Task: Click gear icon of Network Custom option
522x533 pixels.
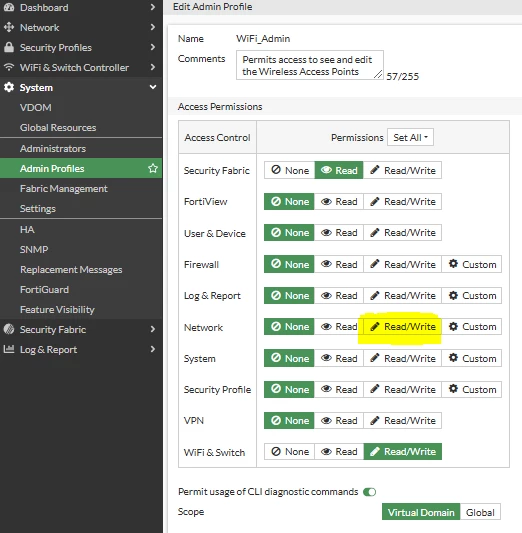Action: (x=453, y=326)
